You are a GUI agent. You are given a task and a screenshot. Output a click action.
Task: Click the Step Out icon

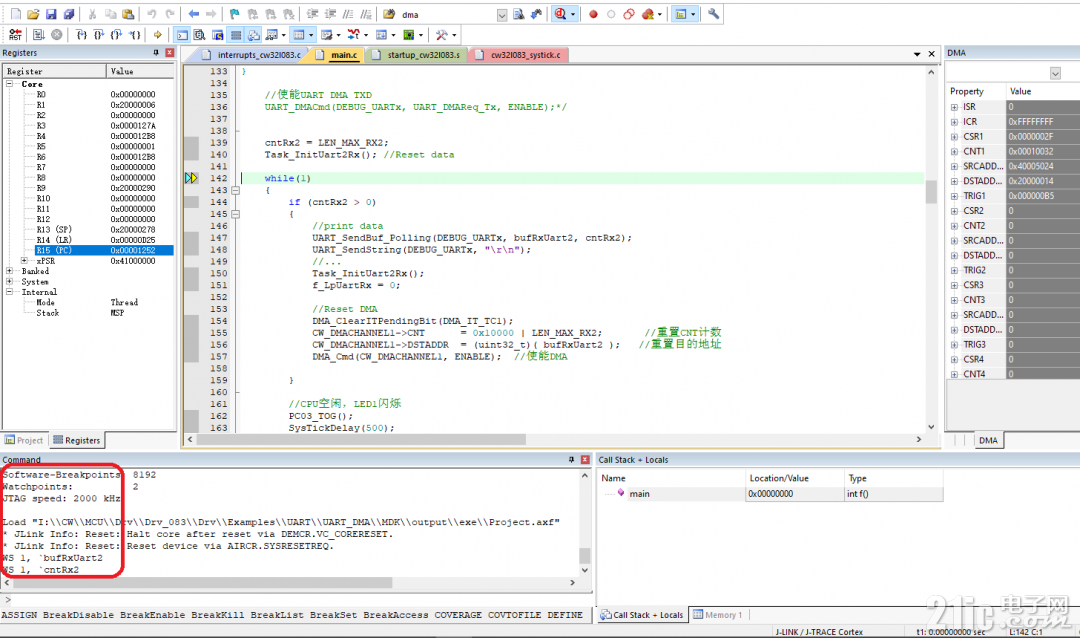point(116,34)
